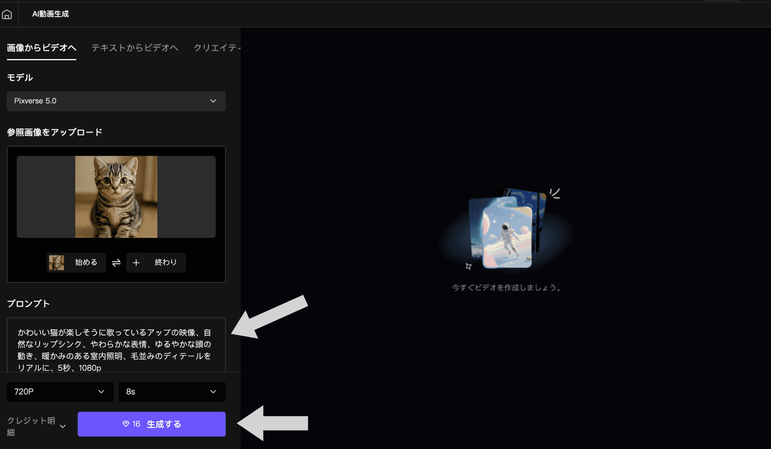Click the 今すぐビデオを作成しましょう。 text
This screenshot has width=771, height=449.
(506, 287)
